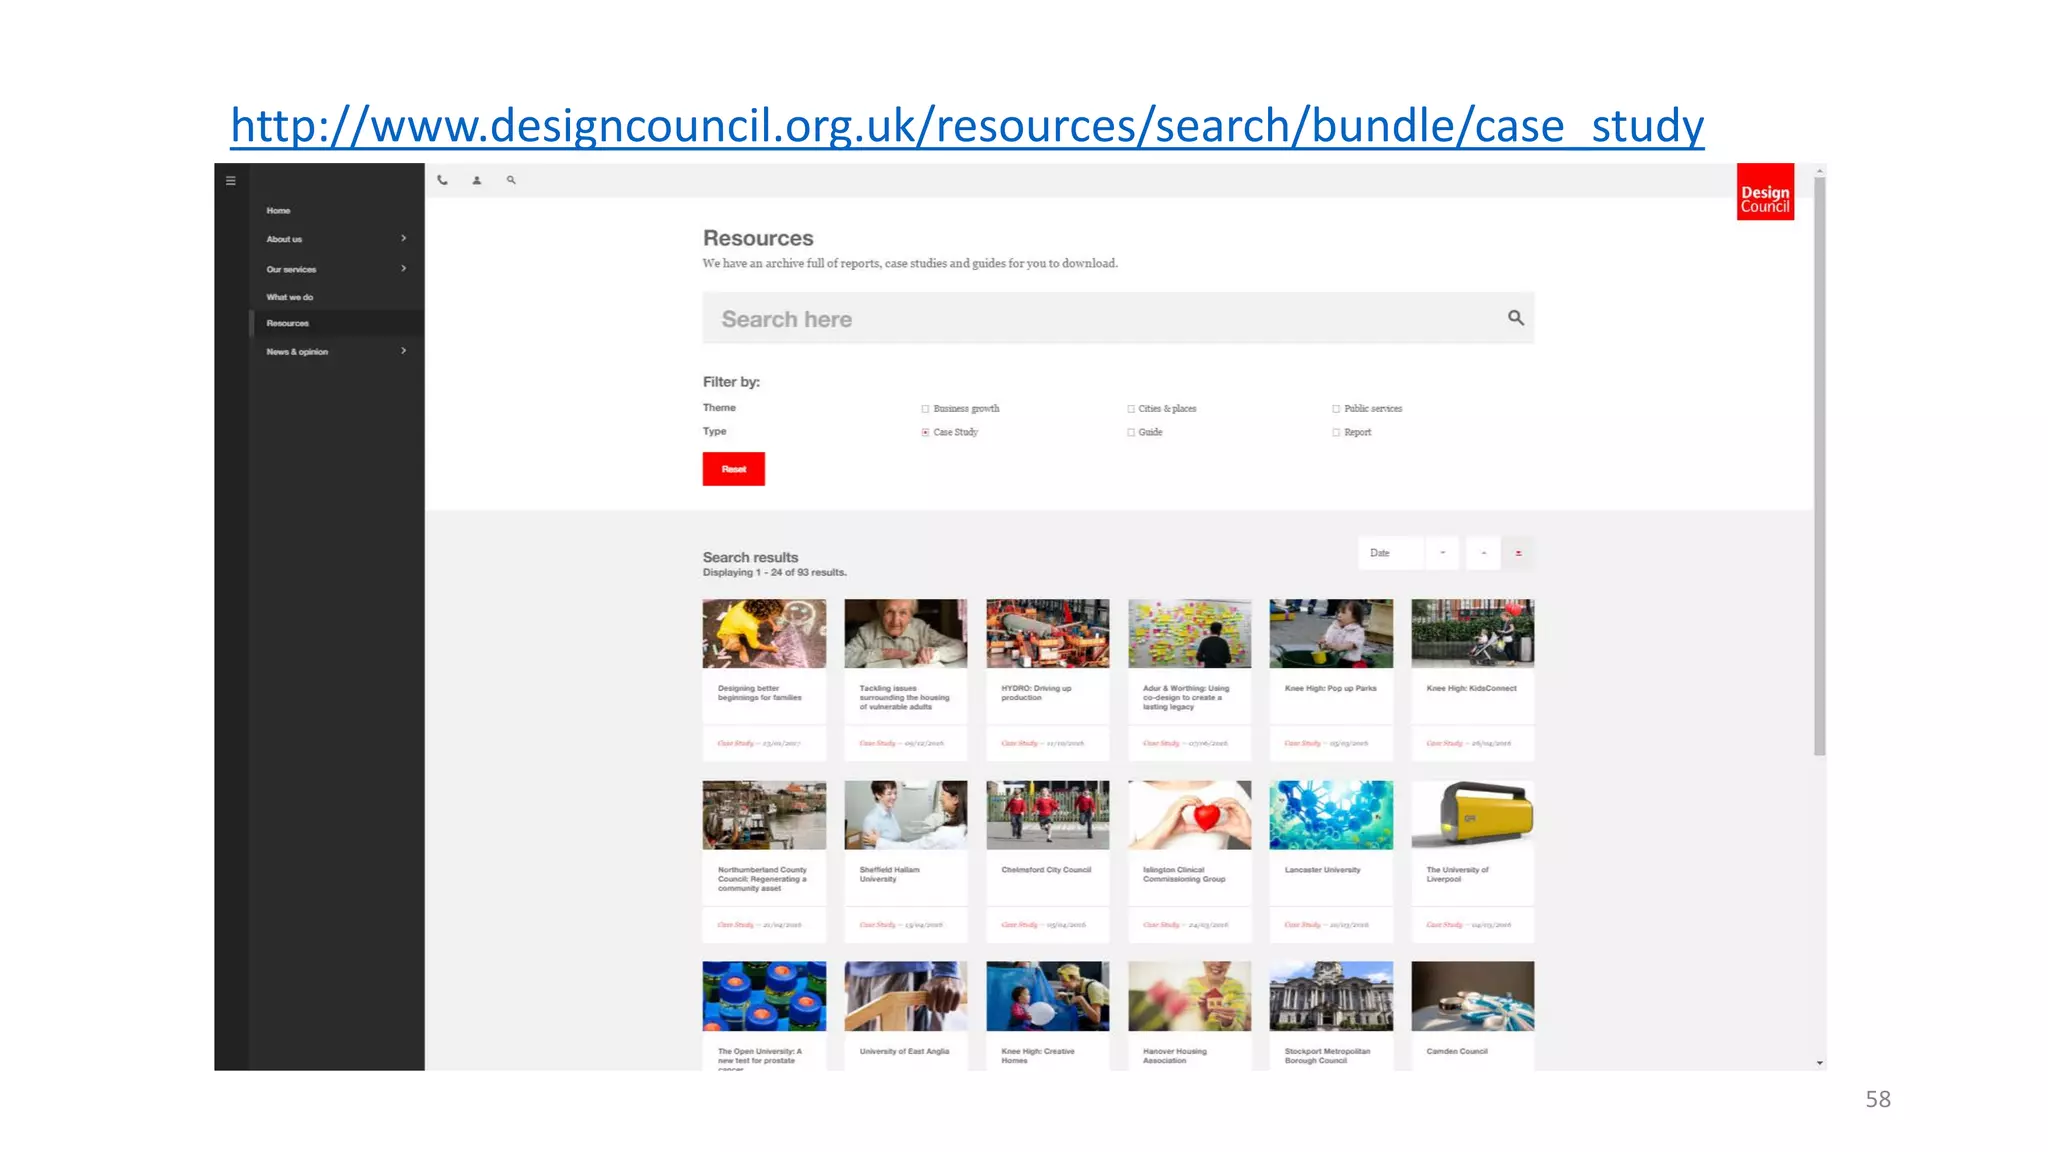Open Adur & Worthing case study thumbnail

[x=1189, y=633]
